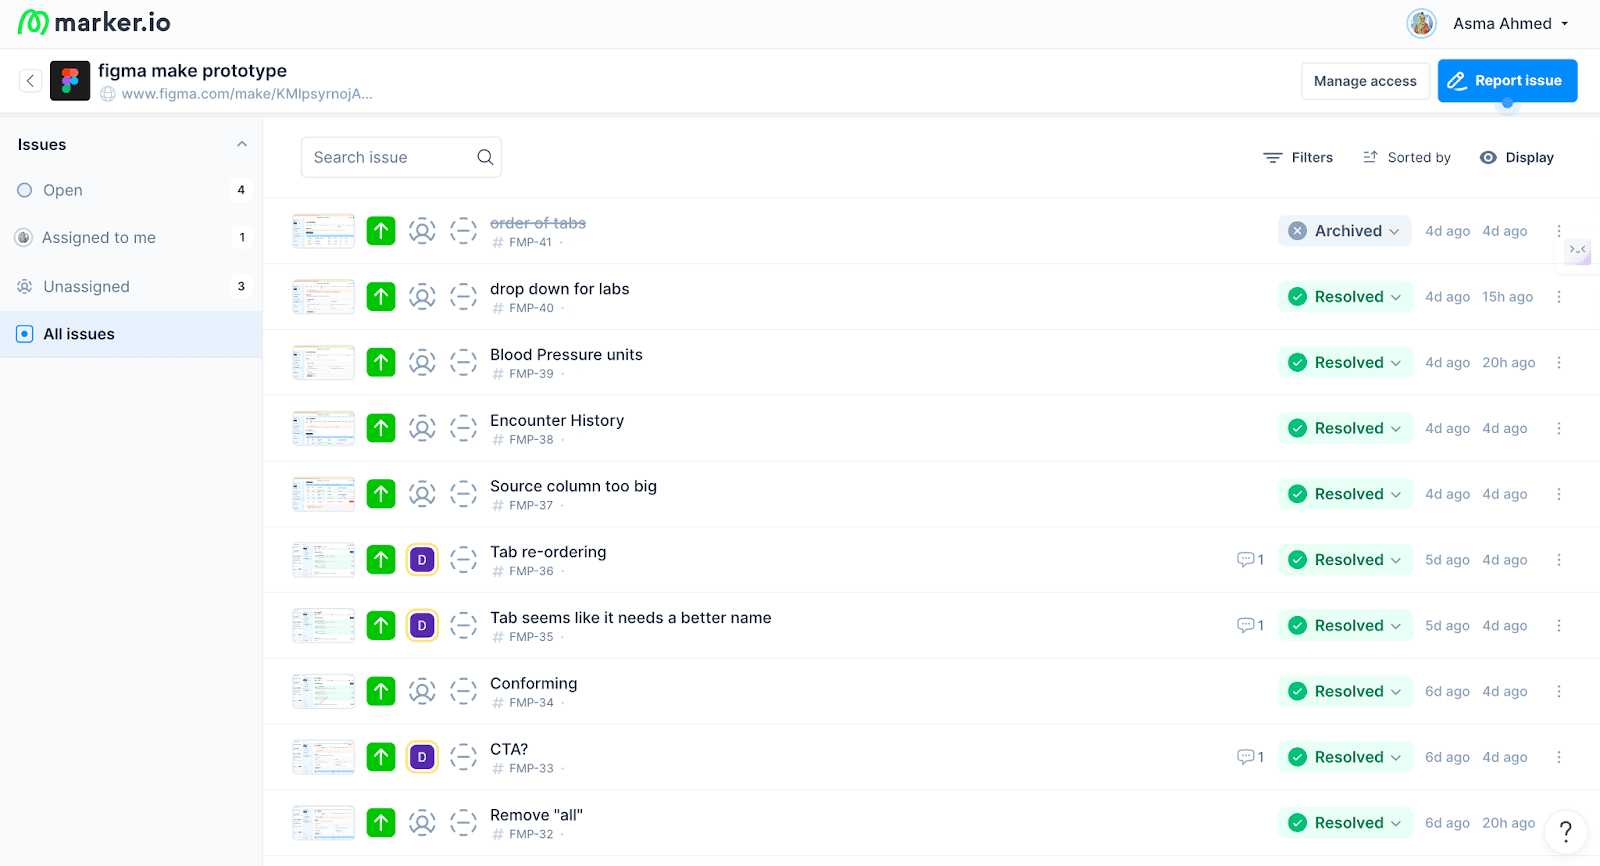1600x866 pixels.
Task: Click priority arrow icon for Blood Pressure units
Action: 381,363
